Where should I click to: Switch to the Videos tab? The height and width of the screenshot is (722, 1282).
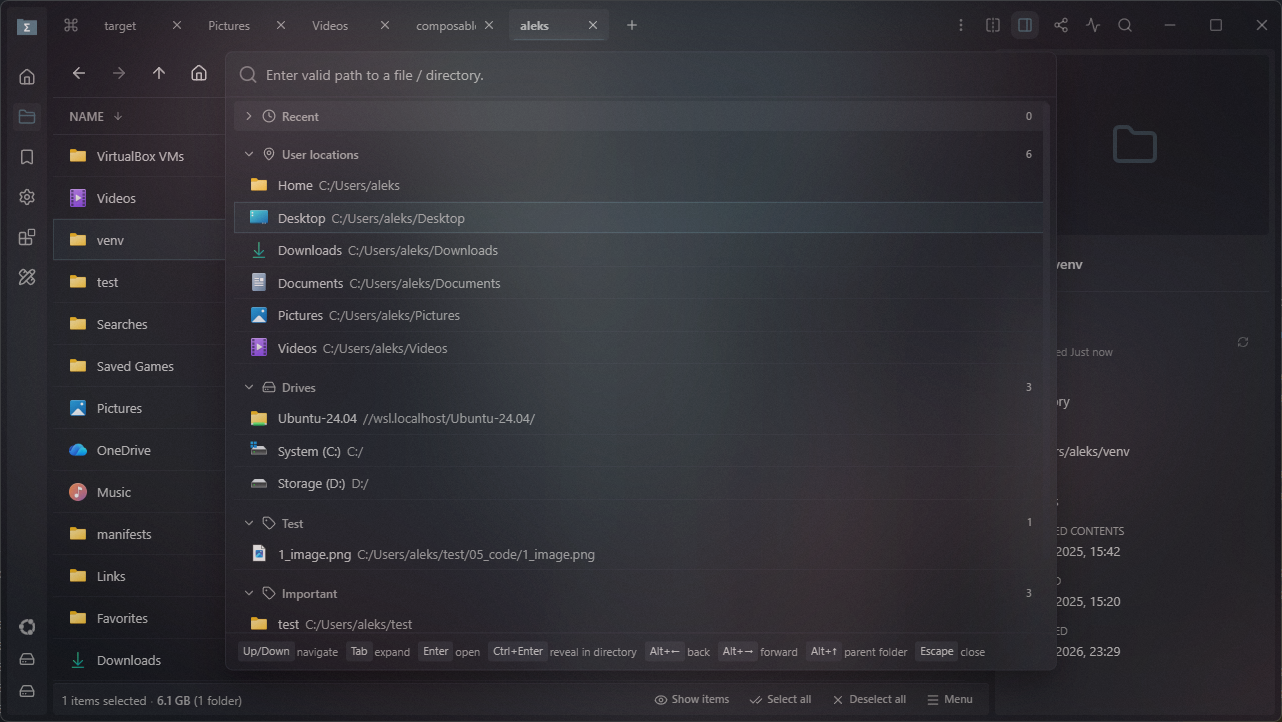(x=330, y=26)
